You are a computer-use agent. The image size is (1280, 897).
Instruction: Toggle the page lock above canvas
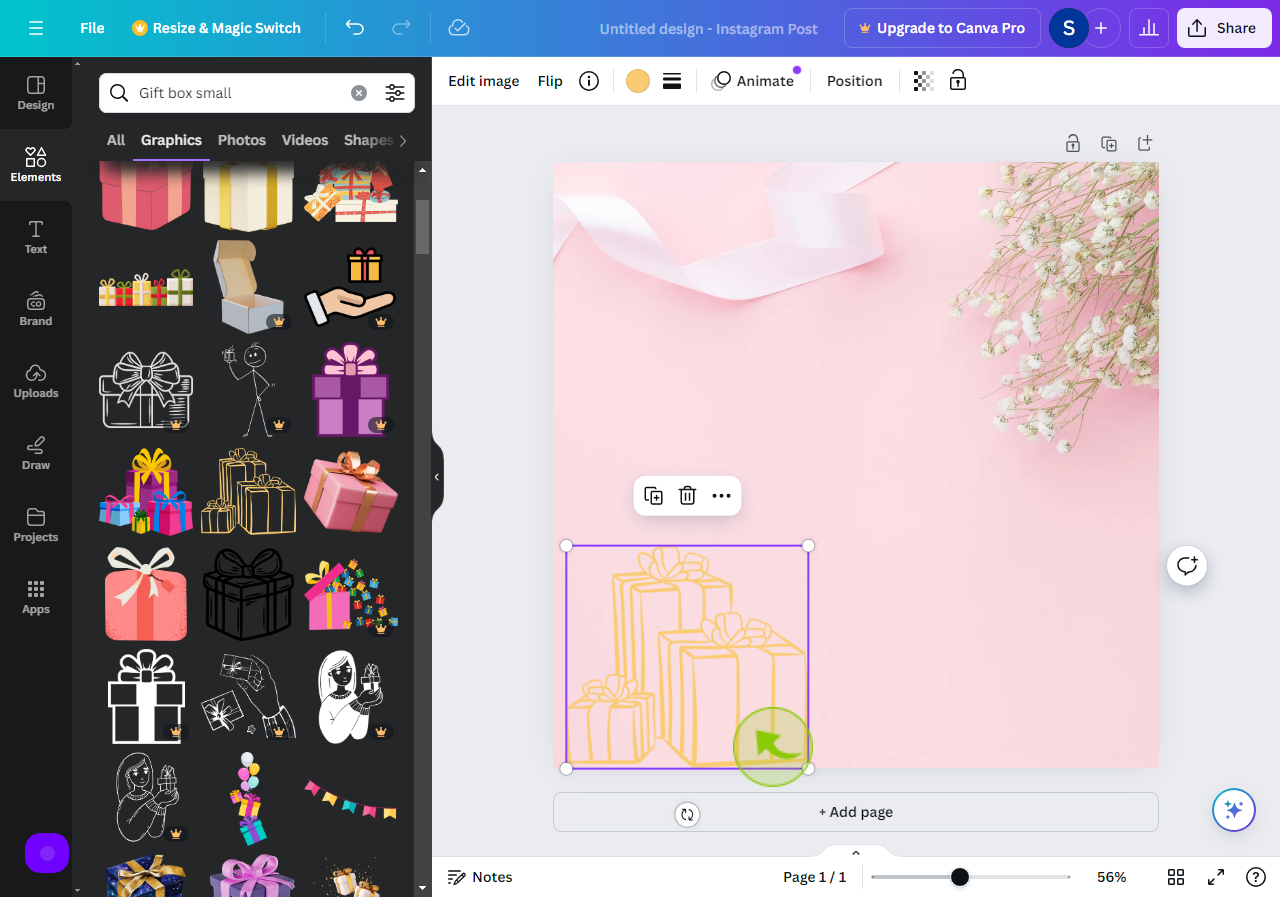pyautogui.click(x=1072, y=143)
